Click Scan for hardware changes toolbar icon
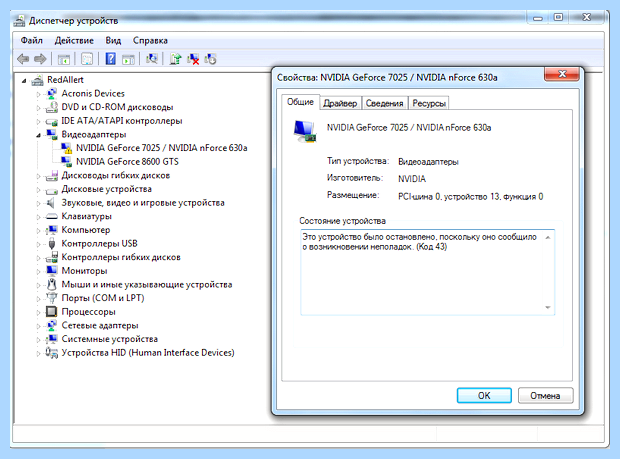The width and height of the screenshot is (620, 459). (x=152, y=59)
